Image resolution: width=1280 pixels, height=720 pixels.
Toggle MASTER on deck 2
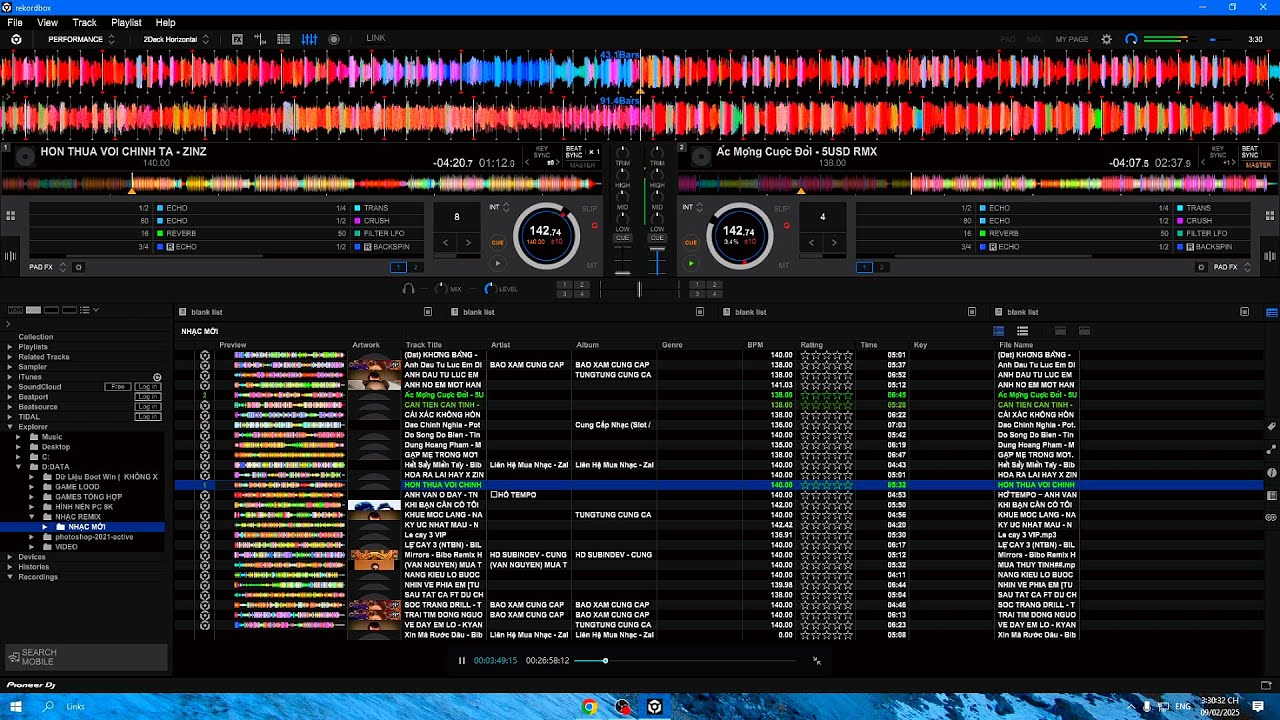coord(1258,165)
